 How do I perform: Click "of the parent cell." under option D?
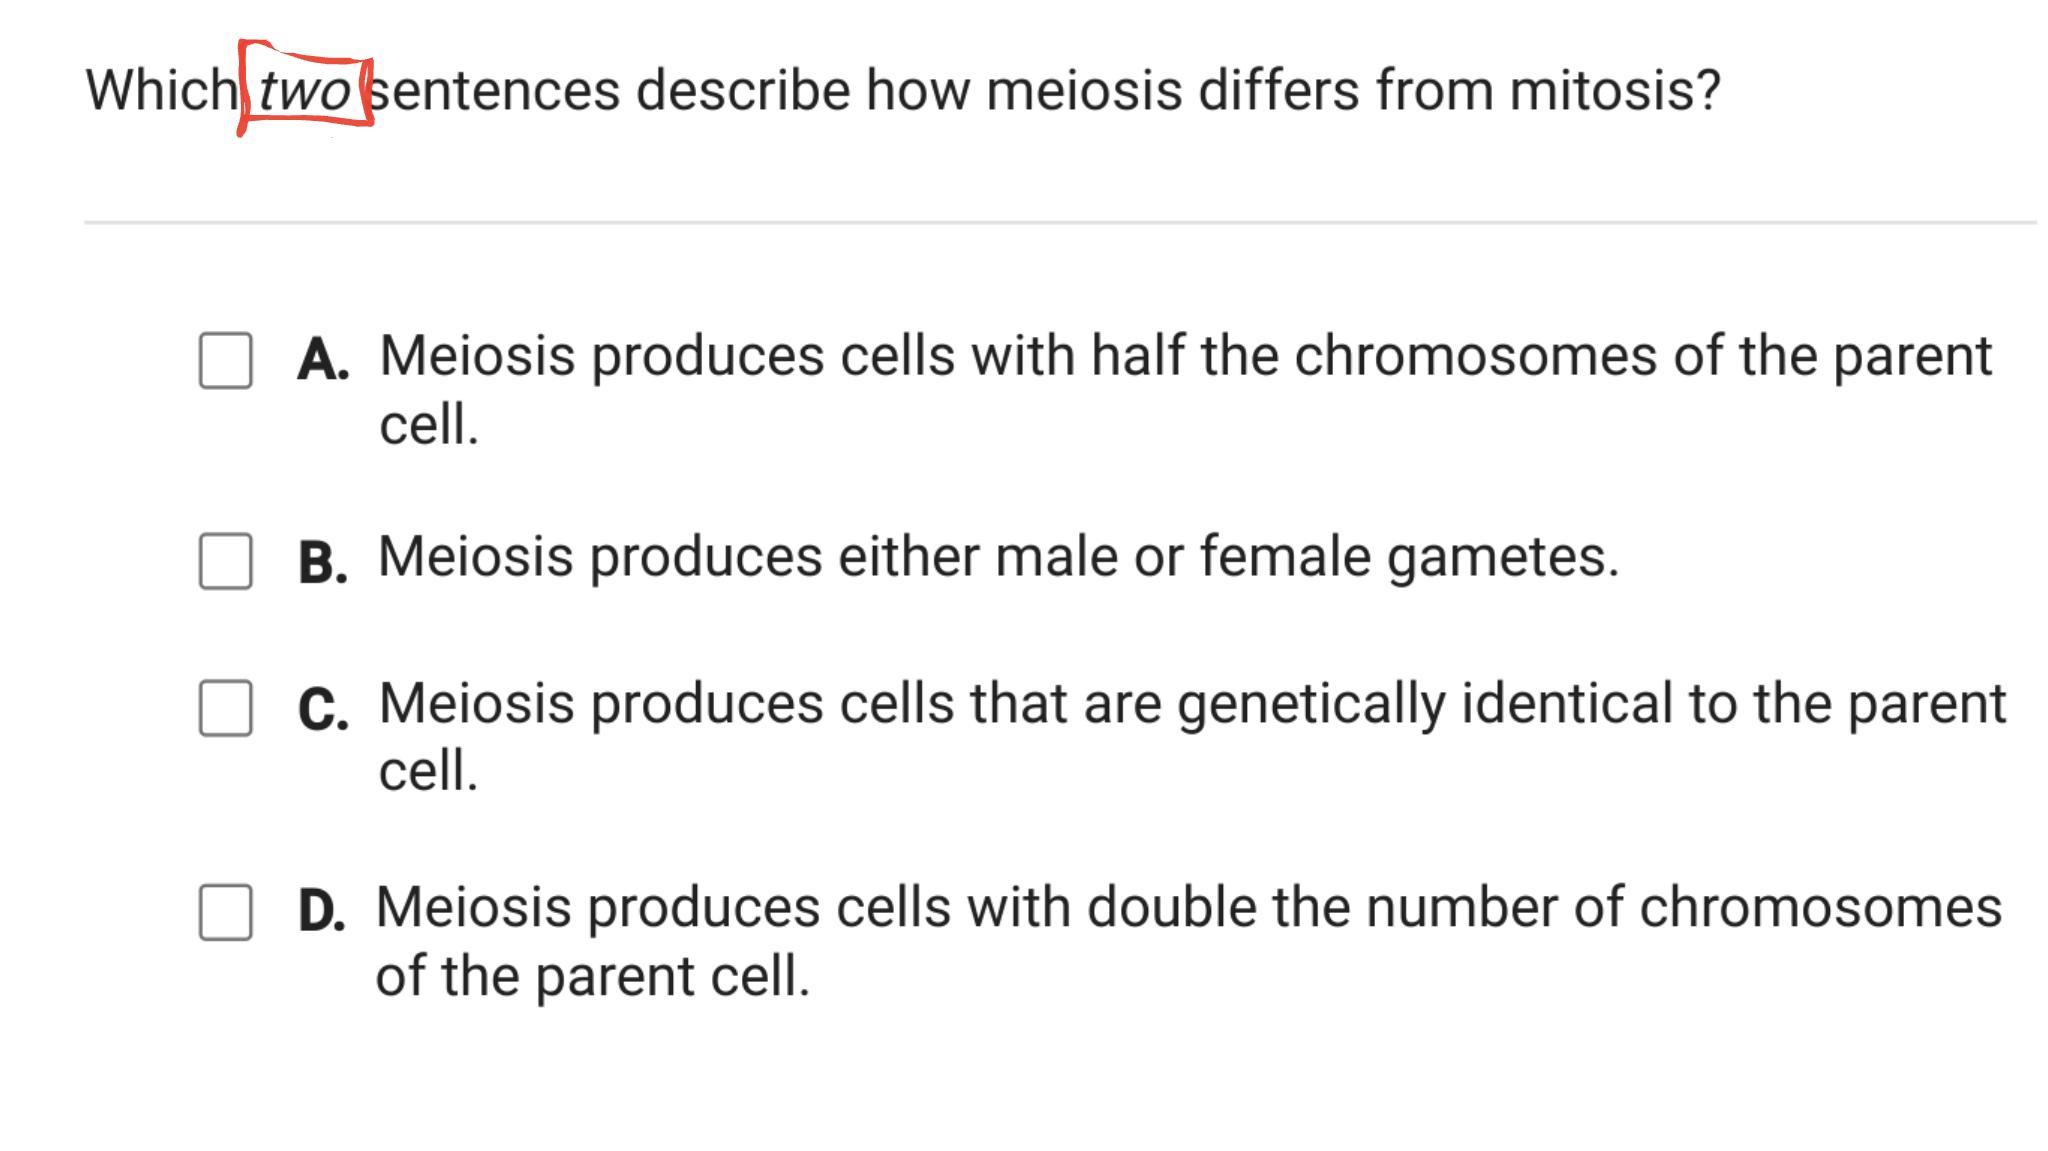pos(592,976)
